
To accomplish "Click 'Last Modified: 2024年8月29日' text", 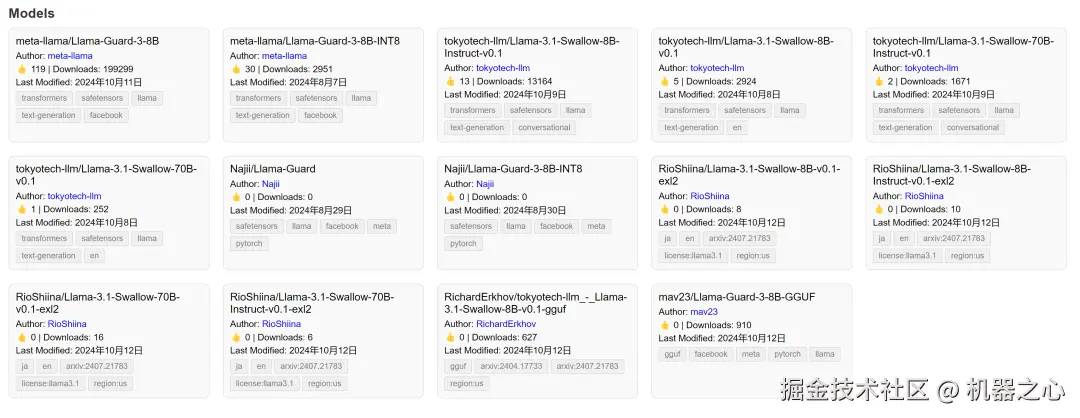I will [x=291, y=210].
